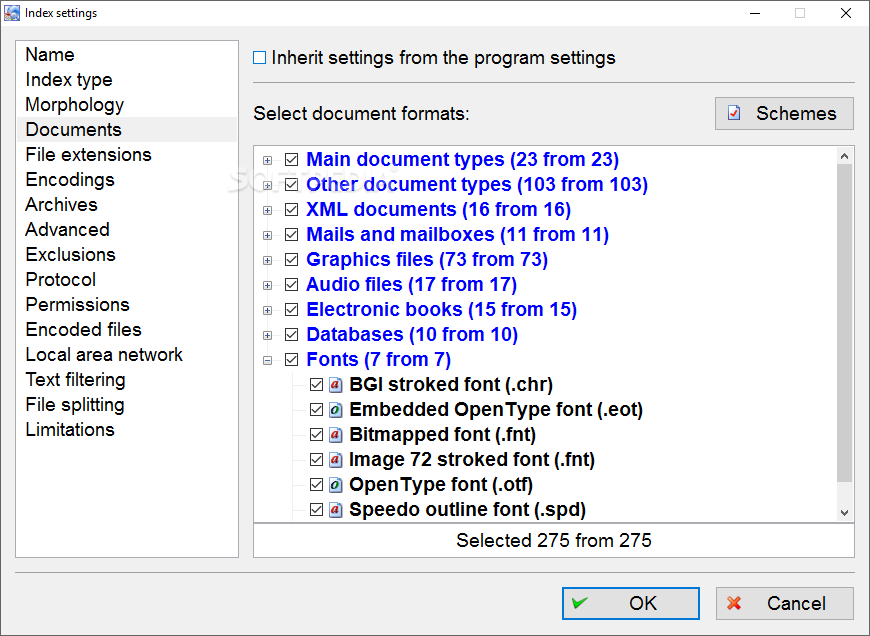Click the BGI stroked font file icon
The height and width of the screenshot is (636, 870).
click(335, 385)
